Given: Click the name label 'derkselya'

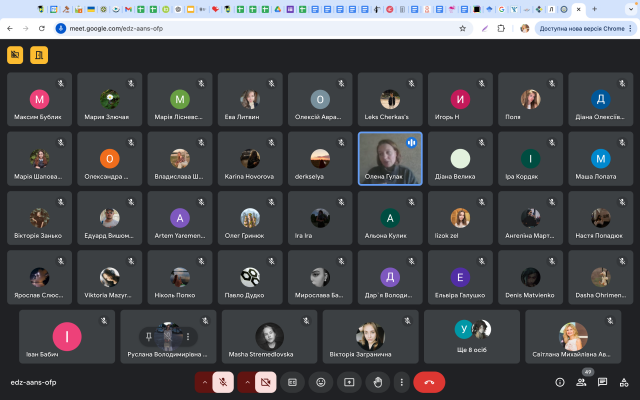Looking at the screenshot, I should (x=309, y=177).
